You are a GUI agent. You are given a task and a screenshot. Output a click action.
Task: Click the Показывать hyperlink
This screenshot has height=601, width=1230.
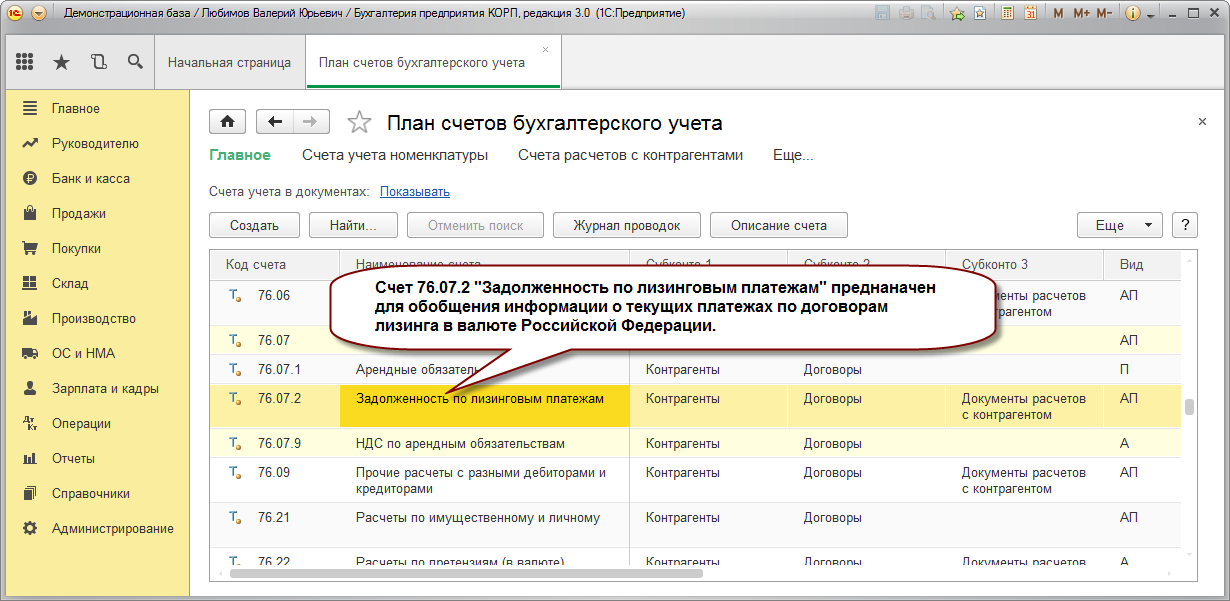[415, 191]
